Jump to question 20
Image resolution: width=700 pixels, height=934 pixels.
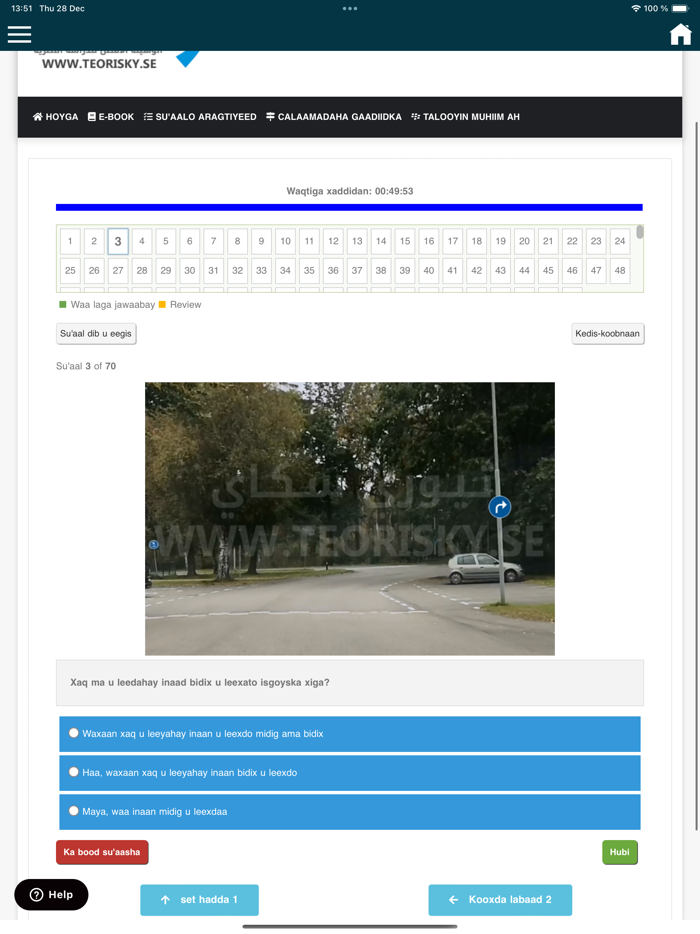coord(524,241)
